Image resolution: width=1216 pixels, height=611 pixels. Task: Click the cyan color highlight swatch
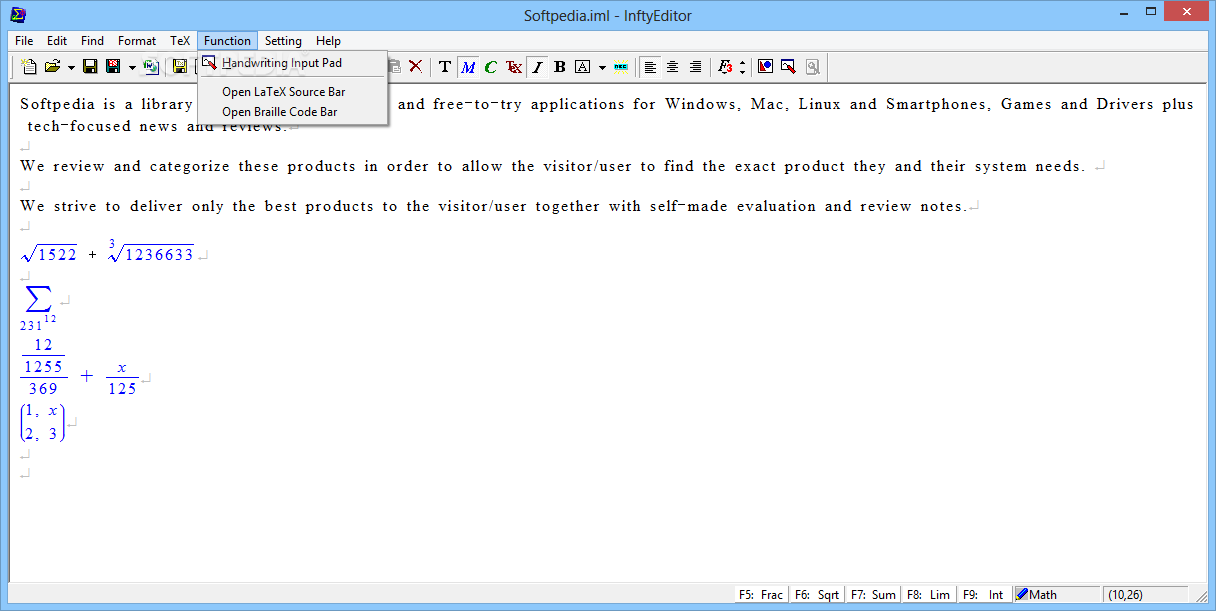[x=621, y=67]
